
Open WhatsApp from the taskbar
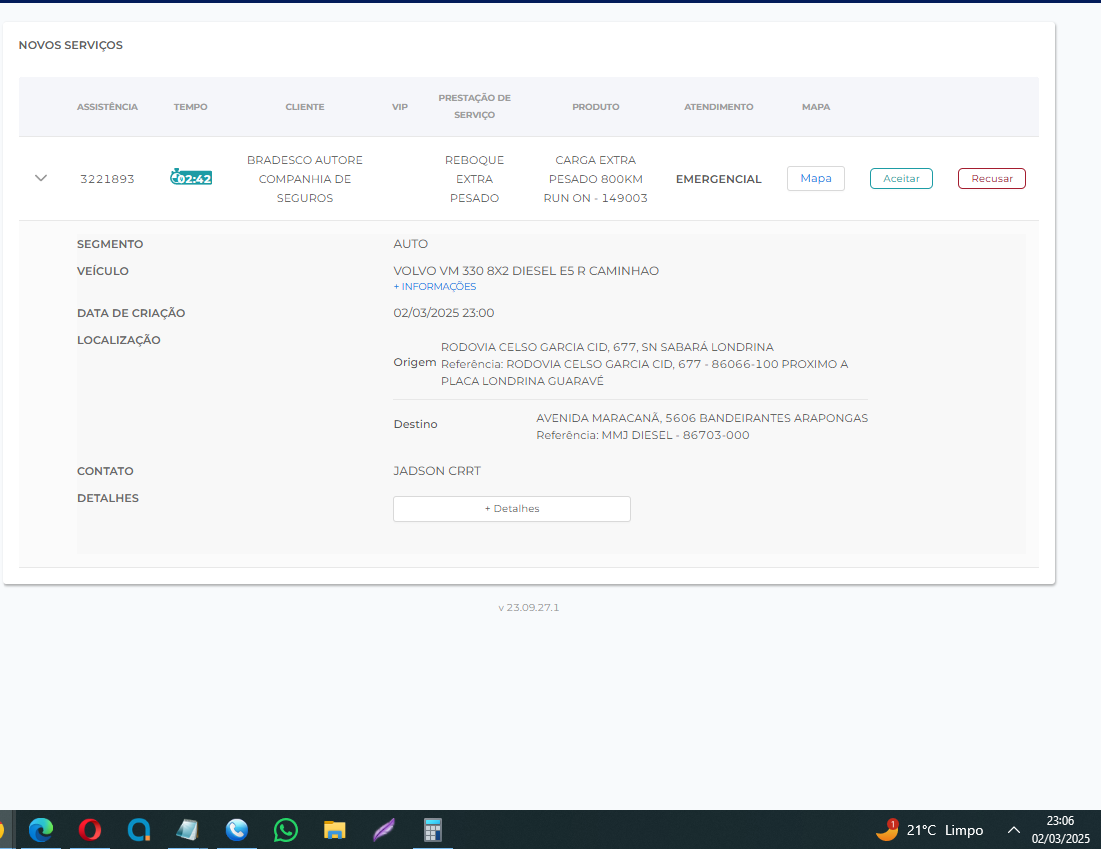coord(286,830)
